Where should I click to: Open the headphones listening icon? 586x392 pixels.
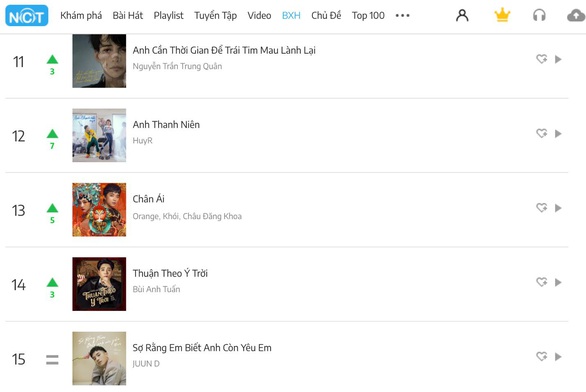pyautogui.click(x=539, y=15)
